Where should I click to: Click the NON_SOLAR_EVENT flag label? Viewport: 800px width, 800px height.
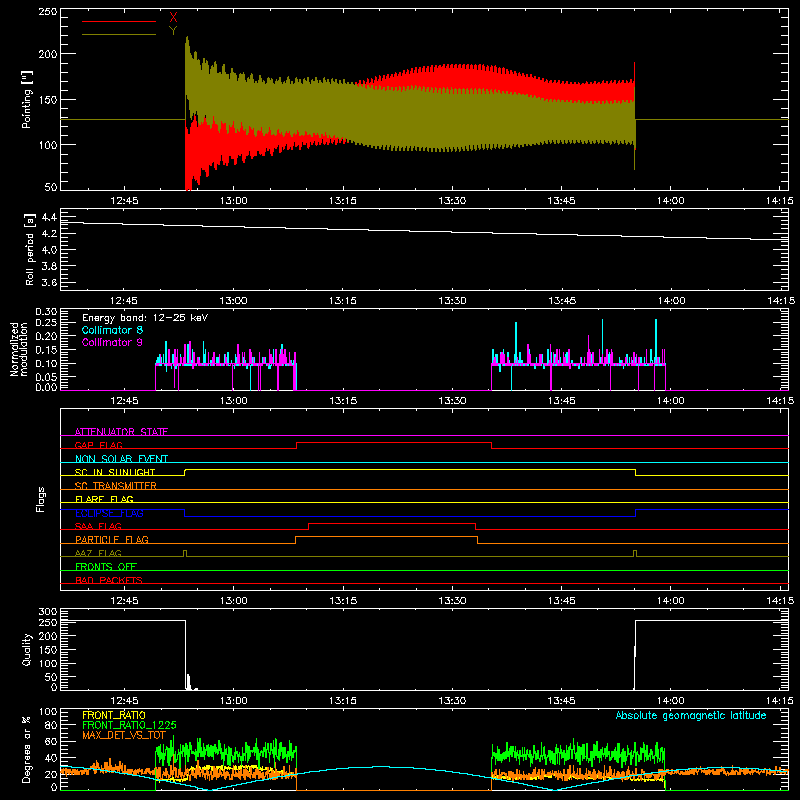(121, 459)
